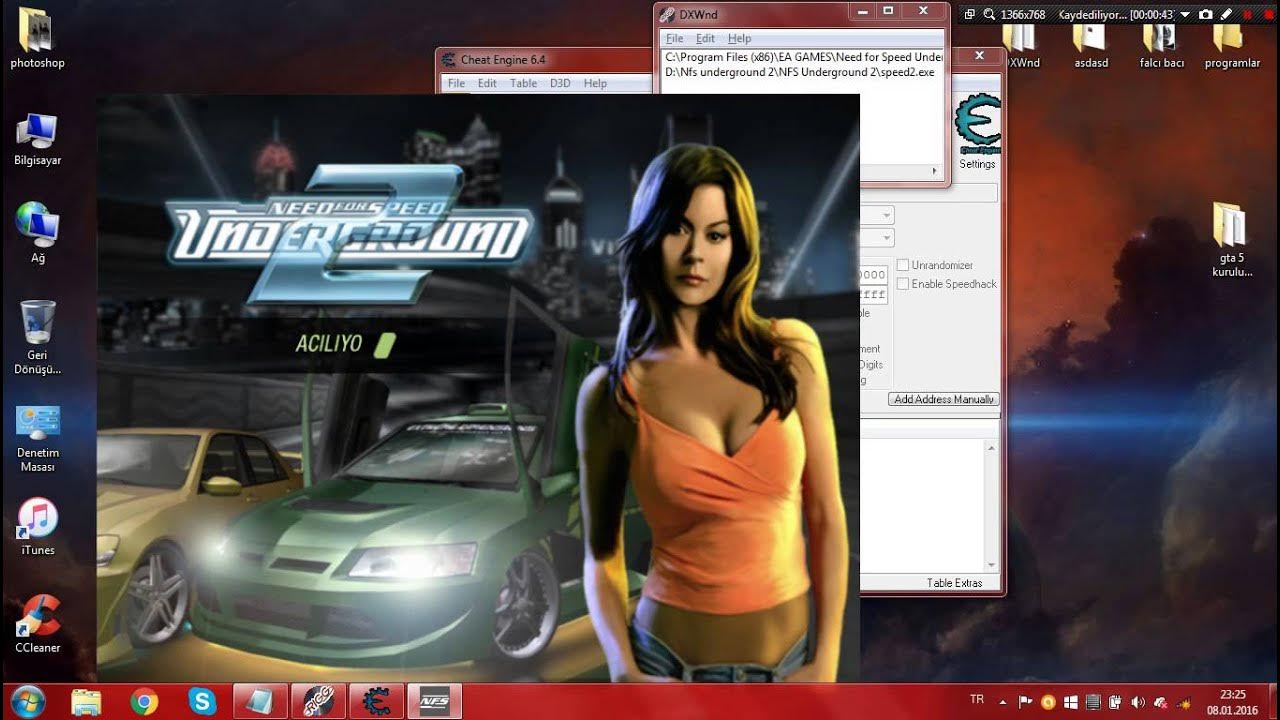Viewport: 1280px width, 720px height.
Task: Open the programlar folder
Action: click(1232, 45)
